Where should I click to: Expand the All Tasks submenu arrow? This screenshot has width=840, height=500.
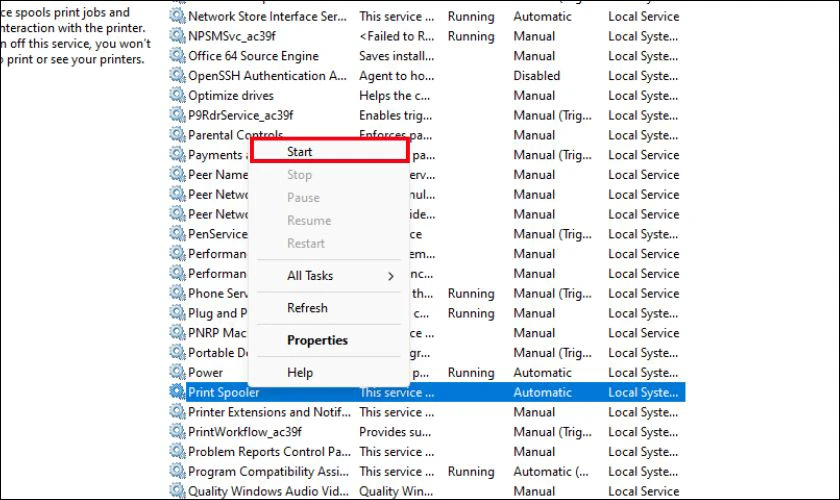(x=391, y=276)
